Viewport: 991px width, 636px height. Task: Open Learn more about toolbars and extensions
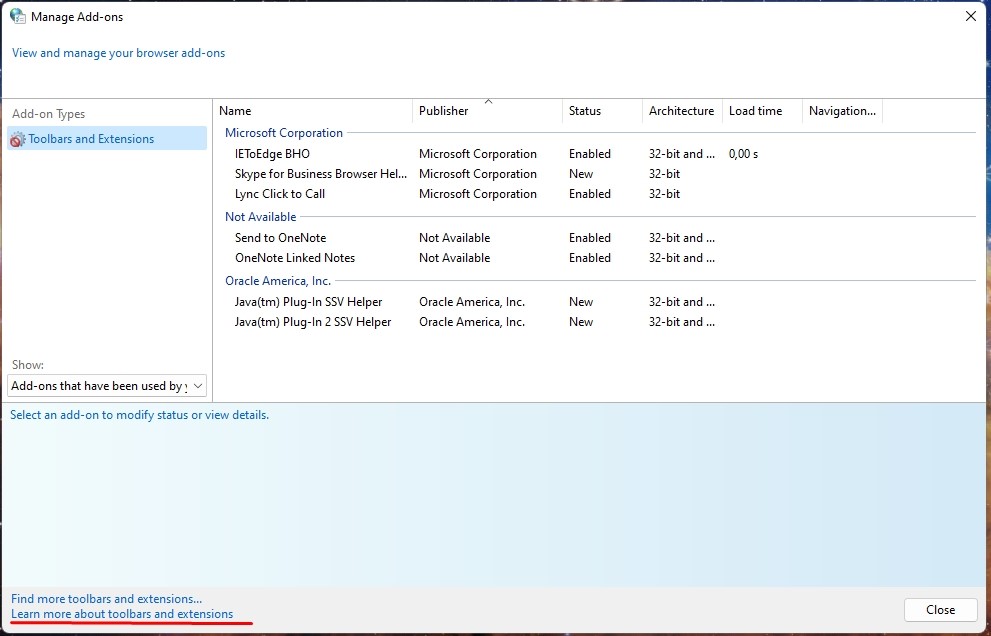122,614
